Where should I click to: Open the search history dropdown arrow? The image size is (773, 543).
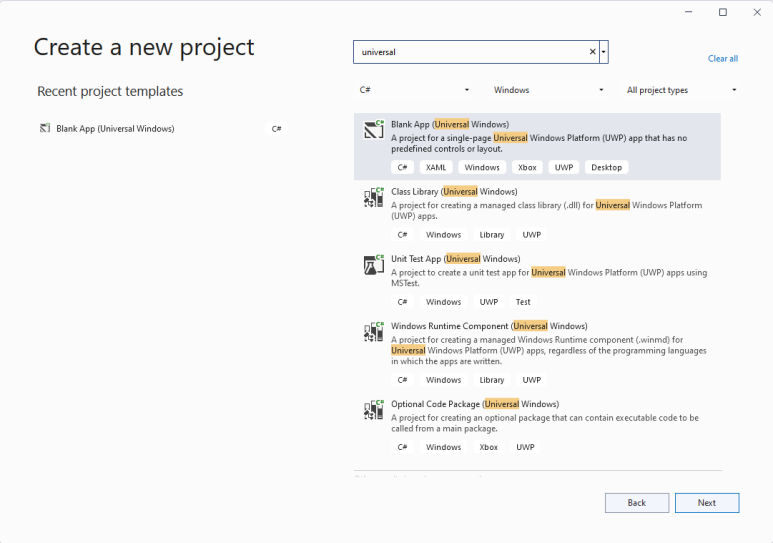pos(603,52)
